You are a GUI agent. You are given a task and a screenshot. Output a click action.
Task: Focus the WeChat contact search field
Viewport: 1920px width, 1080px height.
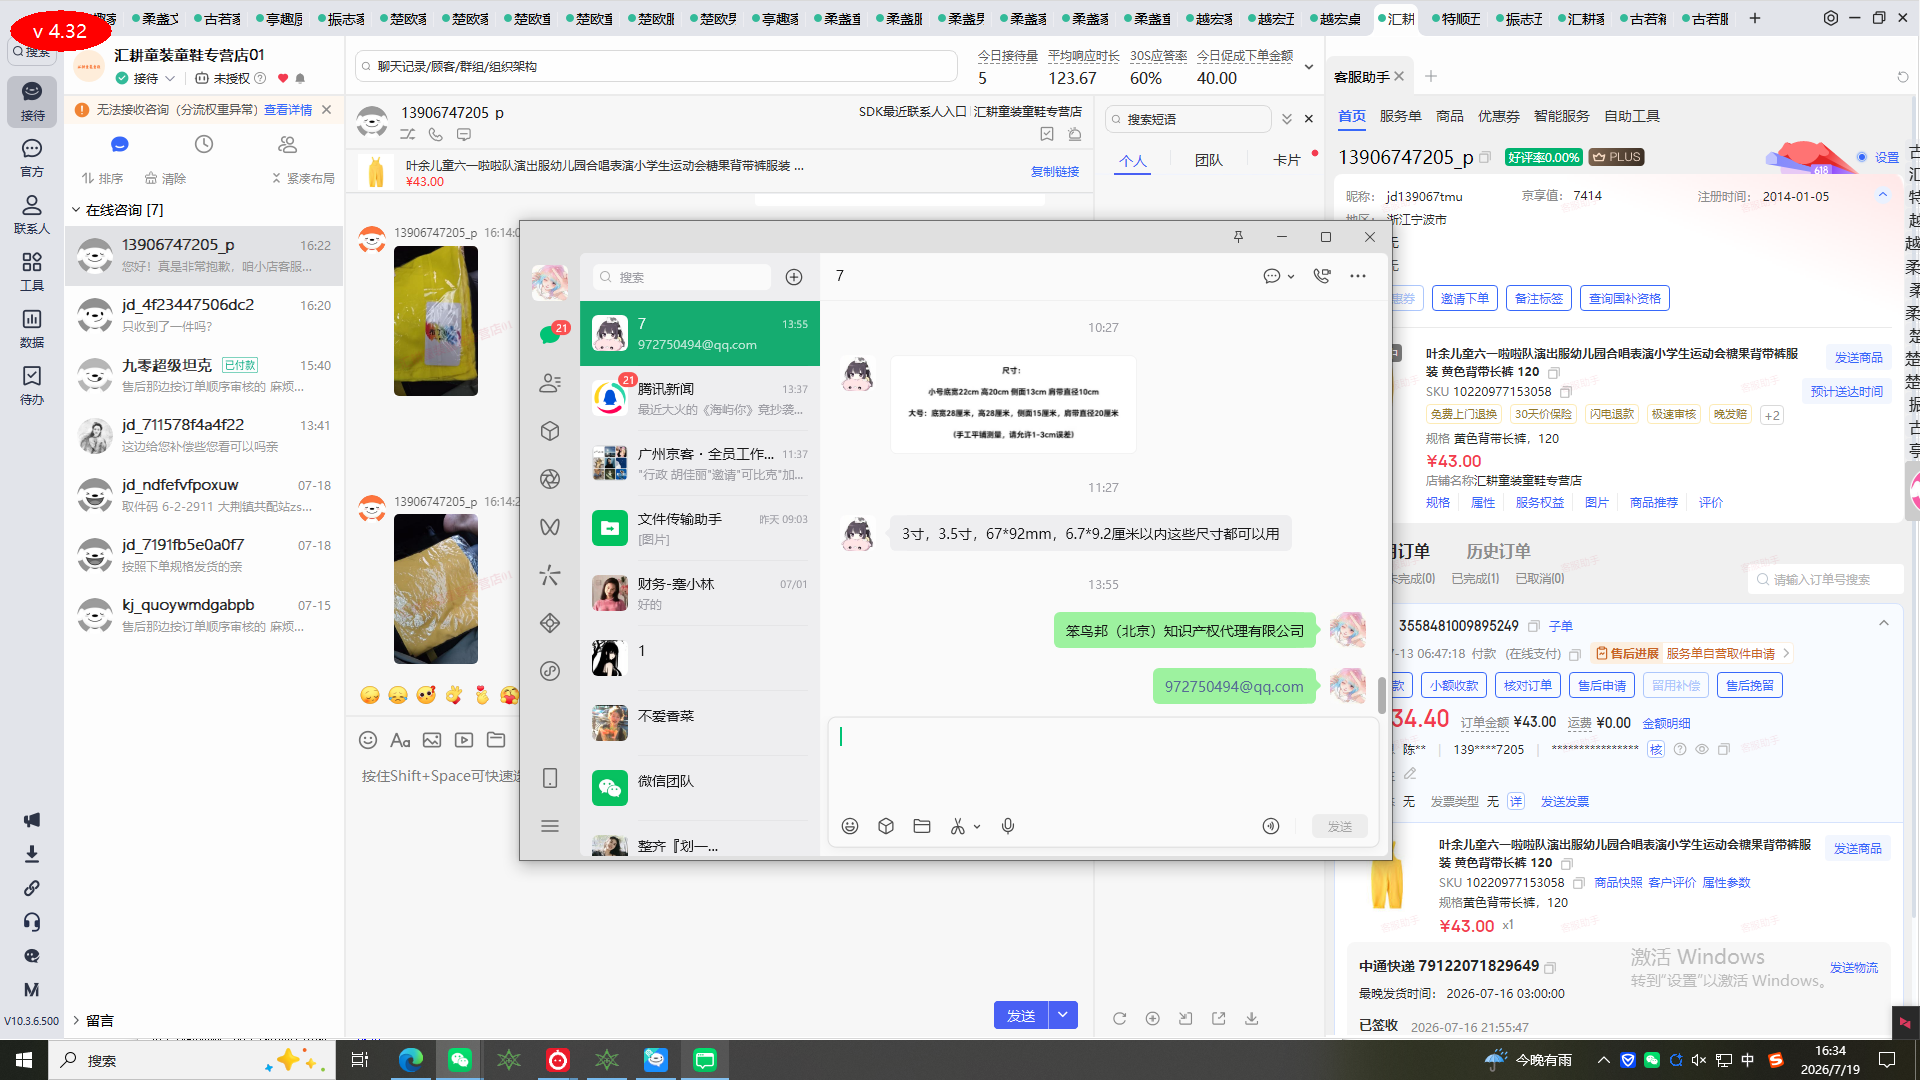[682, 277]
